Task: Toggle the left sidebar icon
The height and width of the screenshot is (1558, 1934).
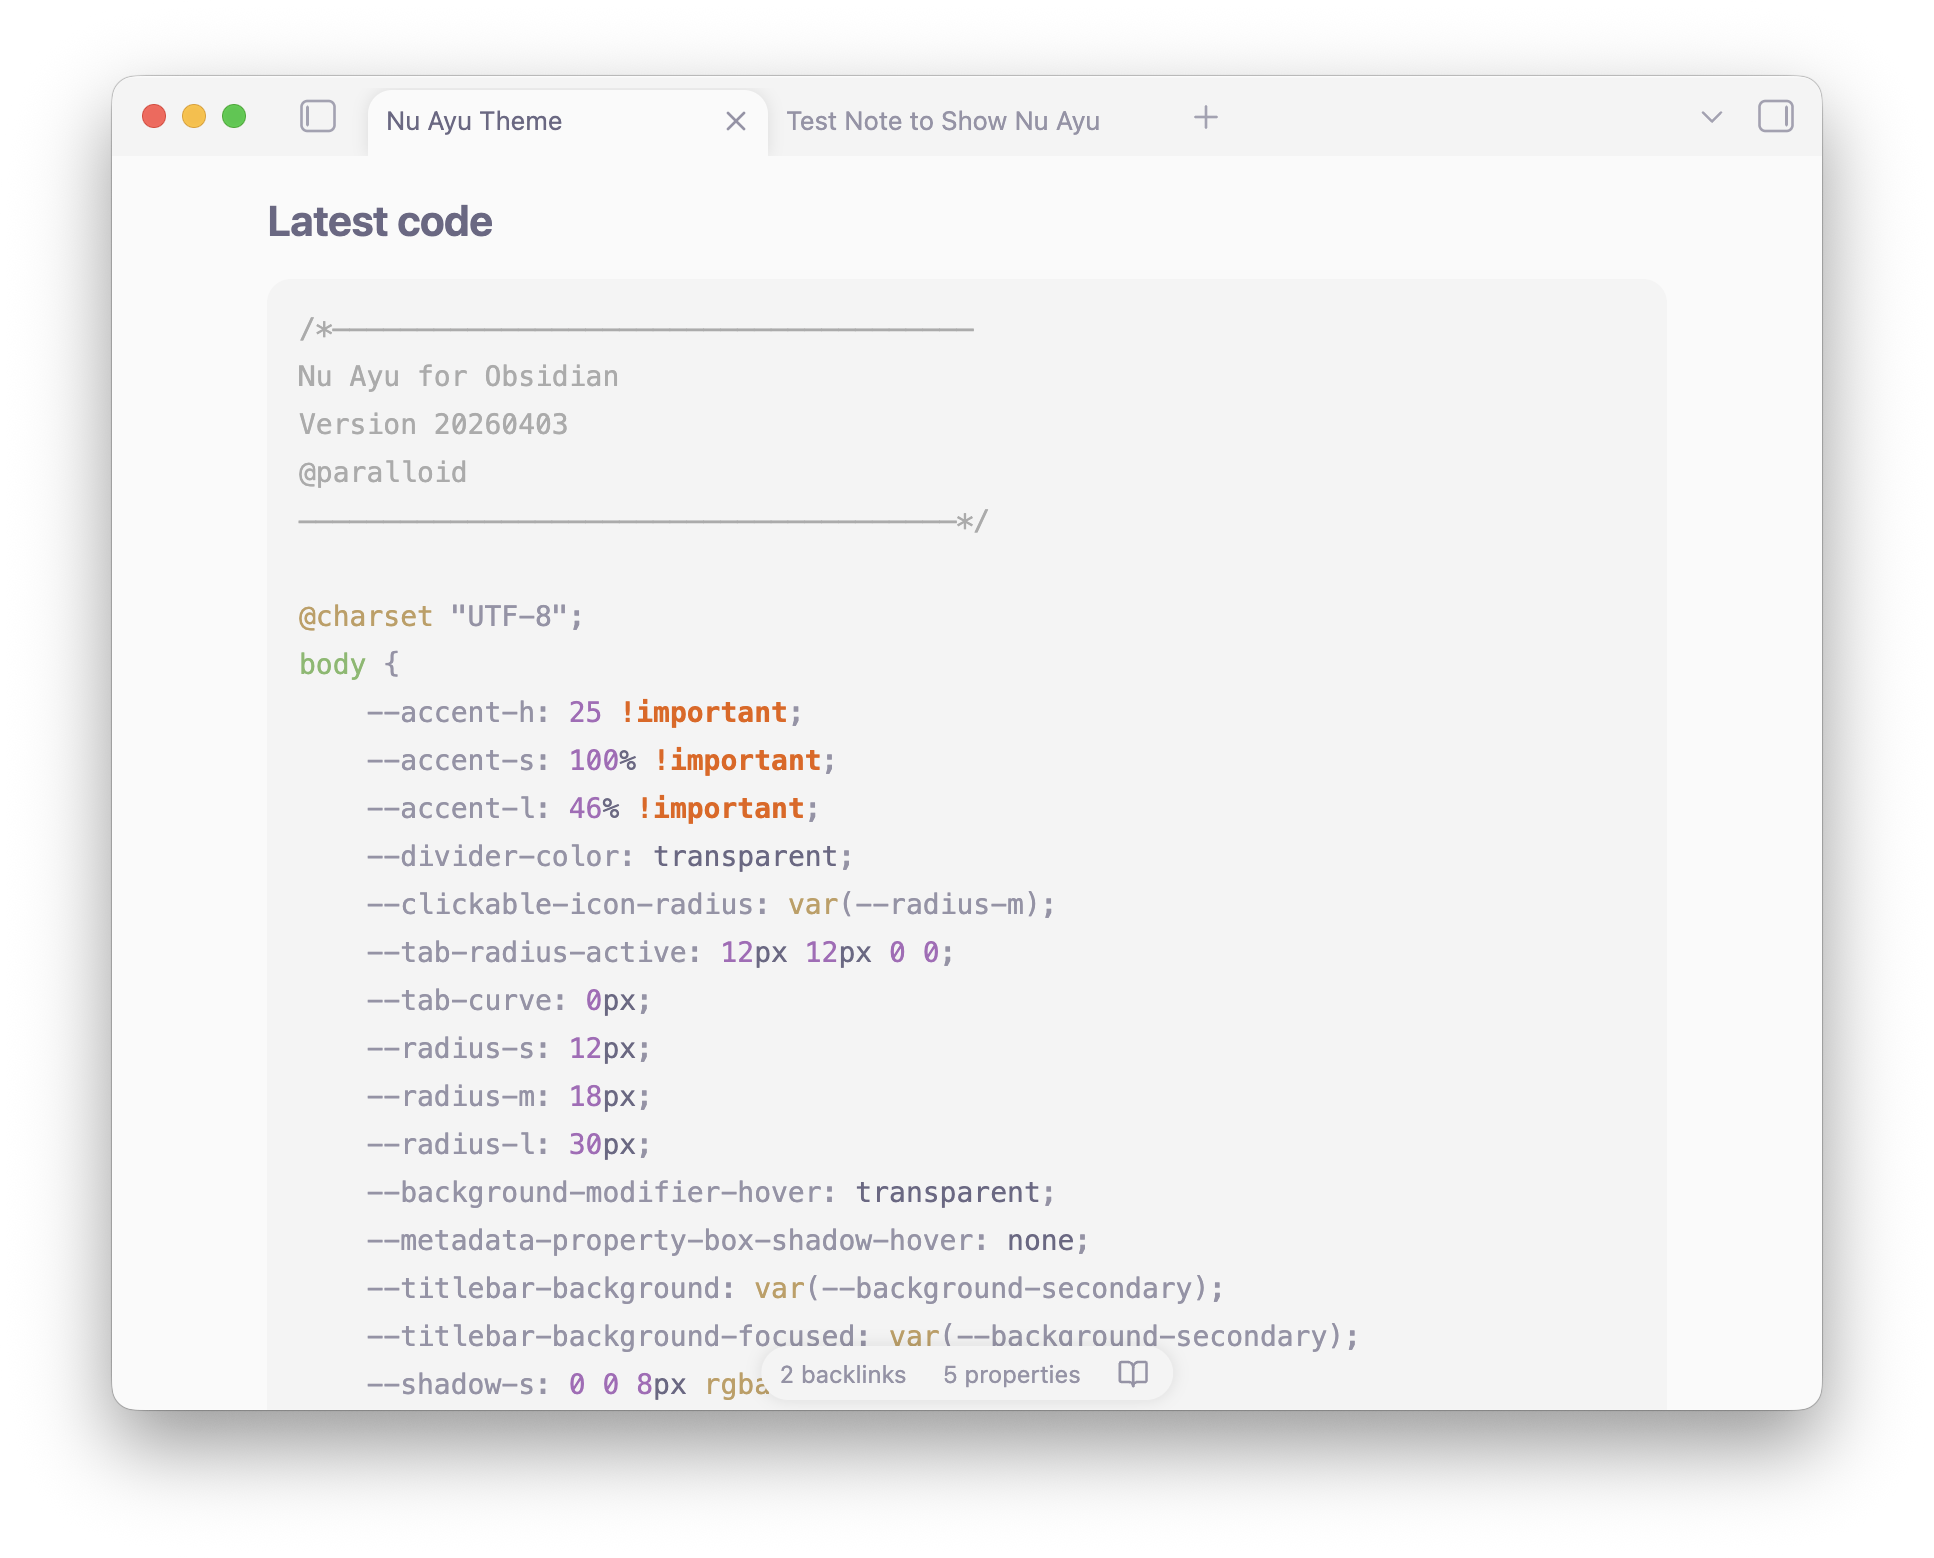Action: pyautogui.click(x=318, y=117)
